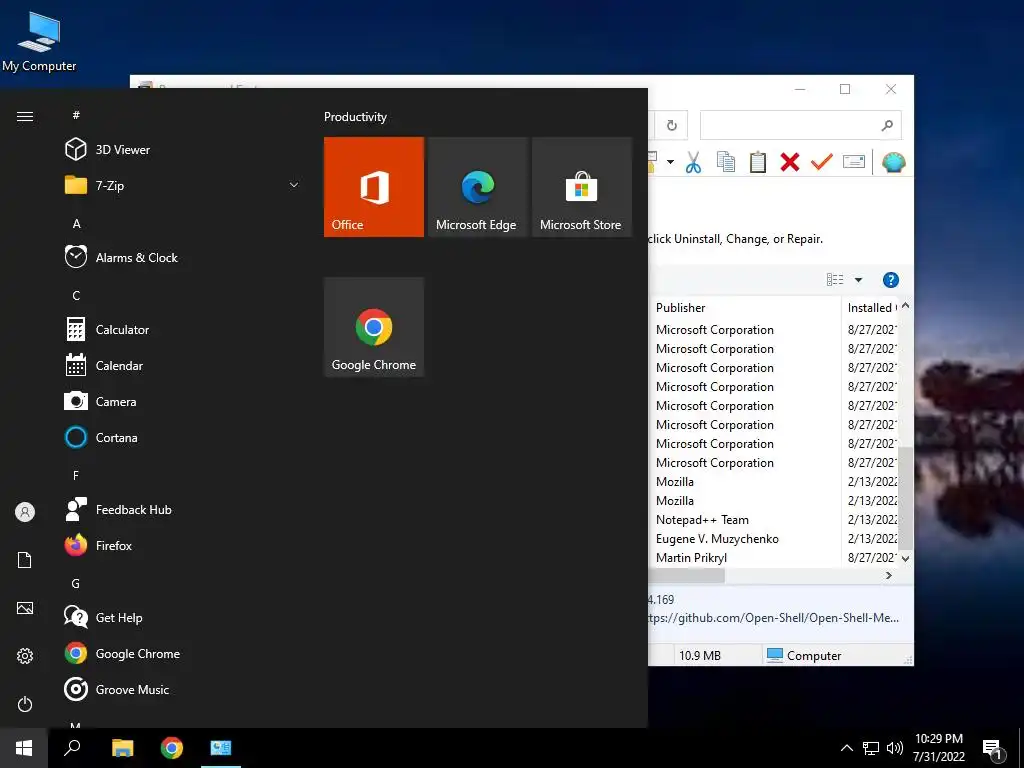Open Settings gear in Start sidebar
The image size is (1024, 768).
pos(25,656)
